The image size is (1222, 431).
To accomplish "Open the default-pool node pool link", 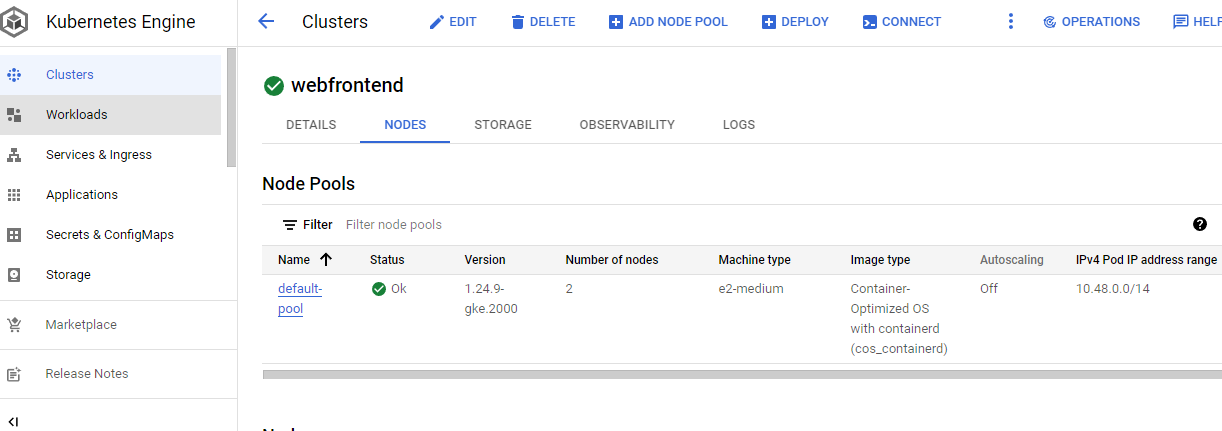I will coord(300,299).
